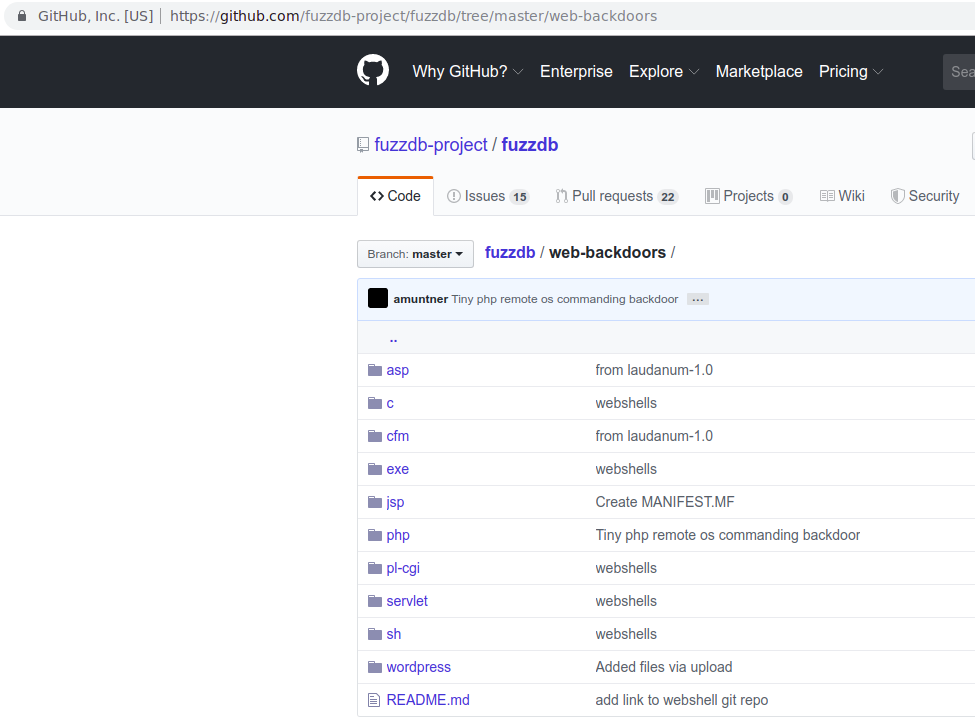The width and height of the screenshot is (975, 724).
Task: Click the asp folder icon
Action: coord(375,370)
